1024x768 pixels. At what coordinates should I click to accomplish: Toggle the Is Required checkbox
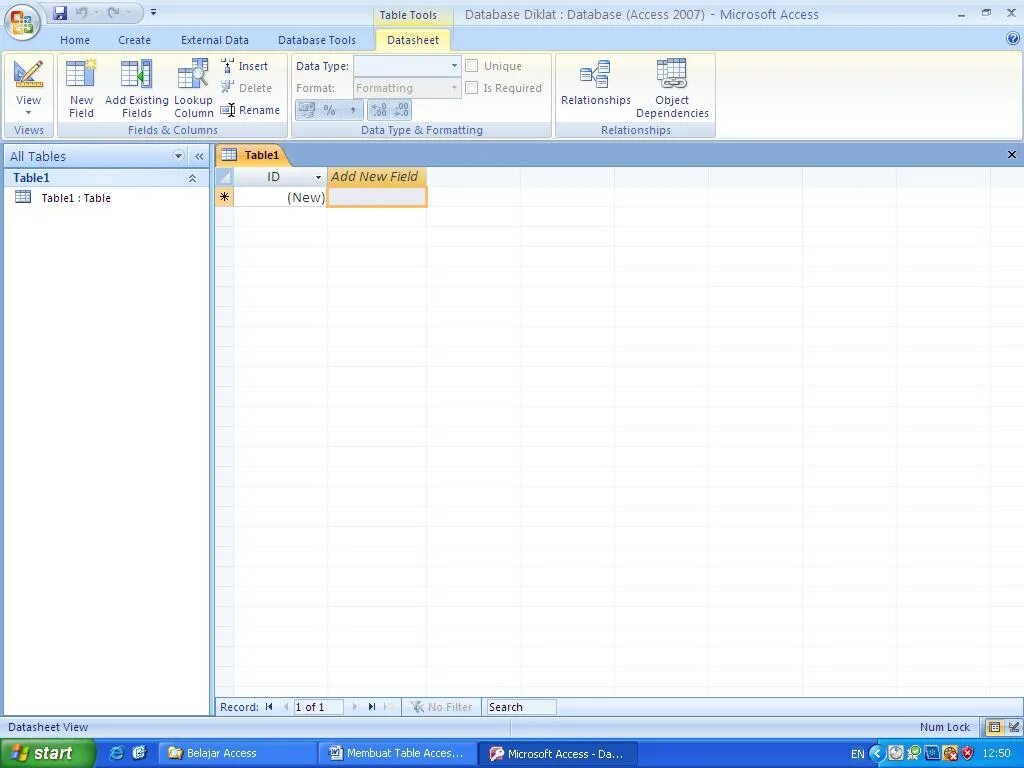click(472, 88)
